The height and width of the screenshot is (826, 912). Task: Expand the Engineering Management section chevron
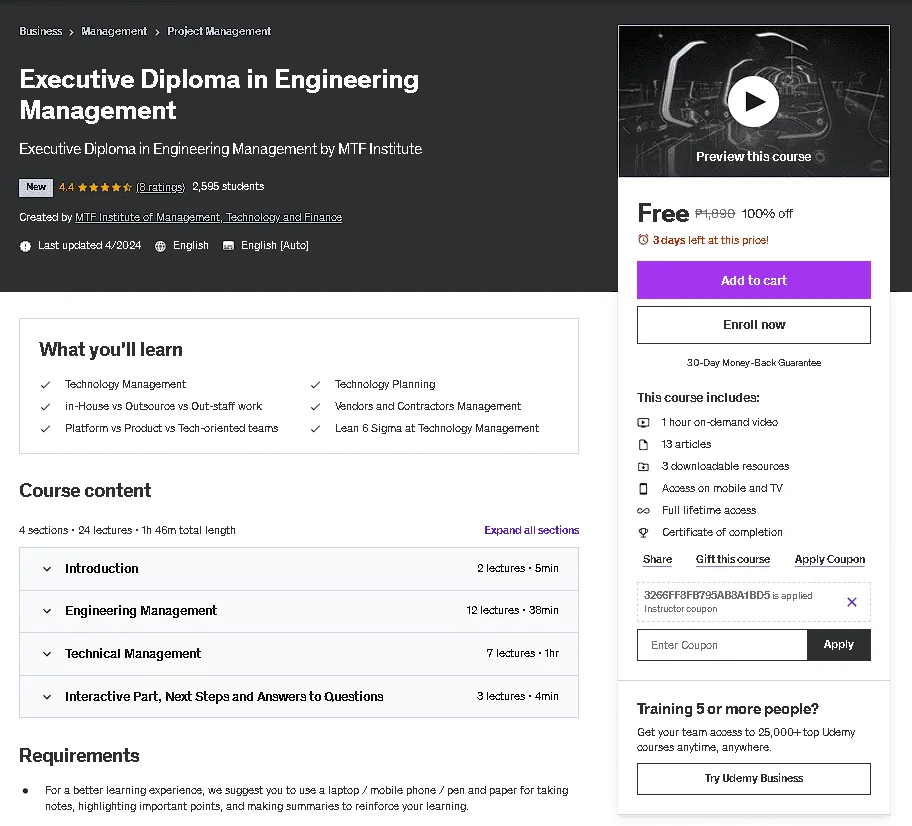pyautogui.click(x=47, y=611)
